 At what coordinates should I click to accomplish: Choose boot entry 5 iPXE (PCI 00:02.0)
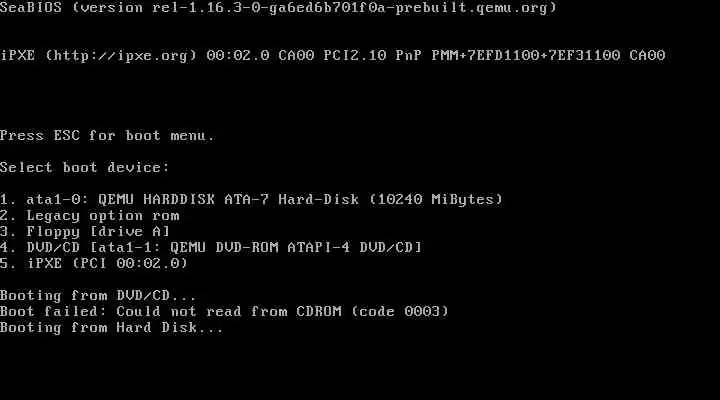[94, 264]
